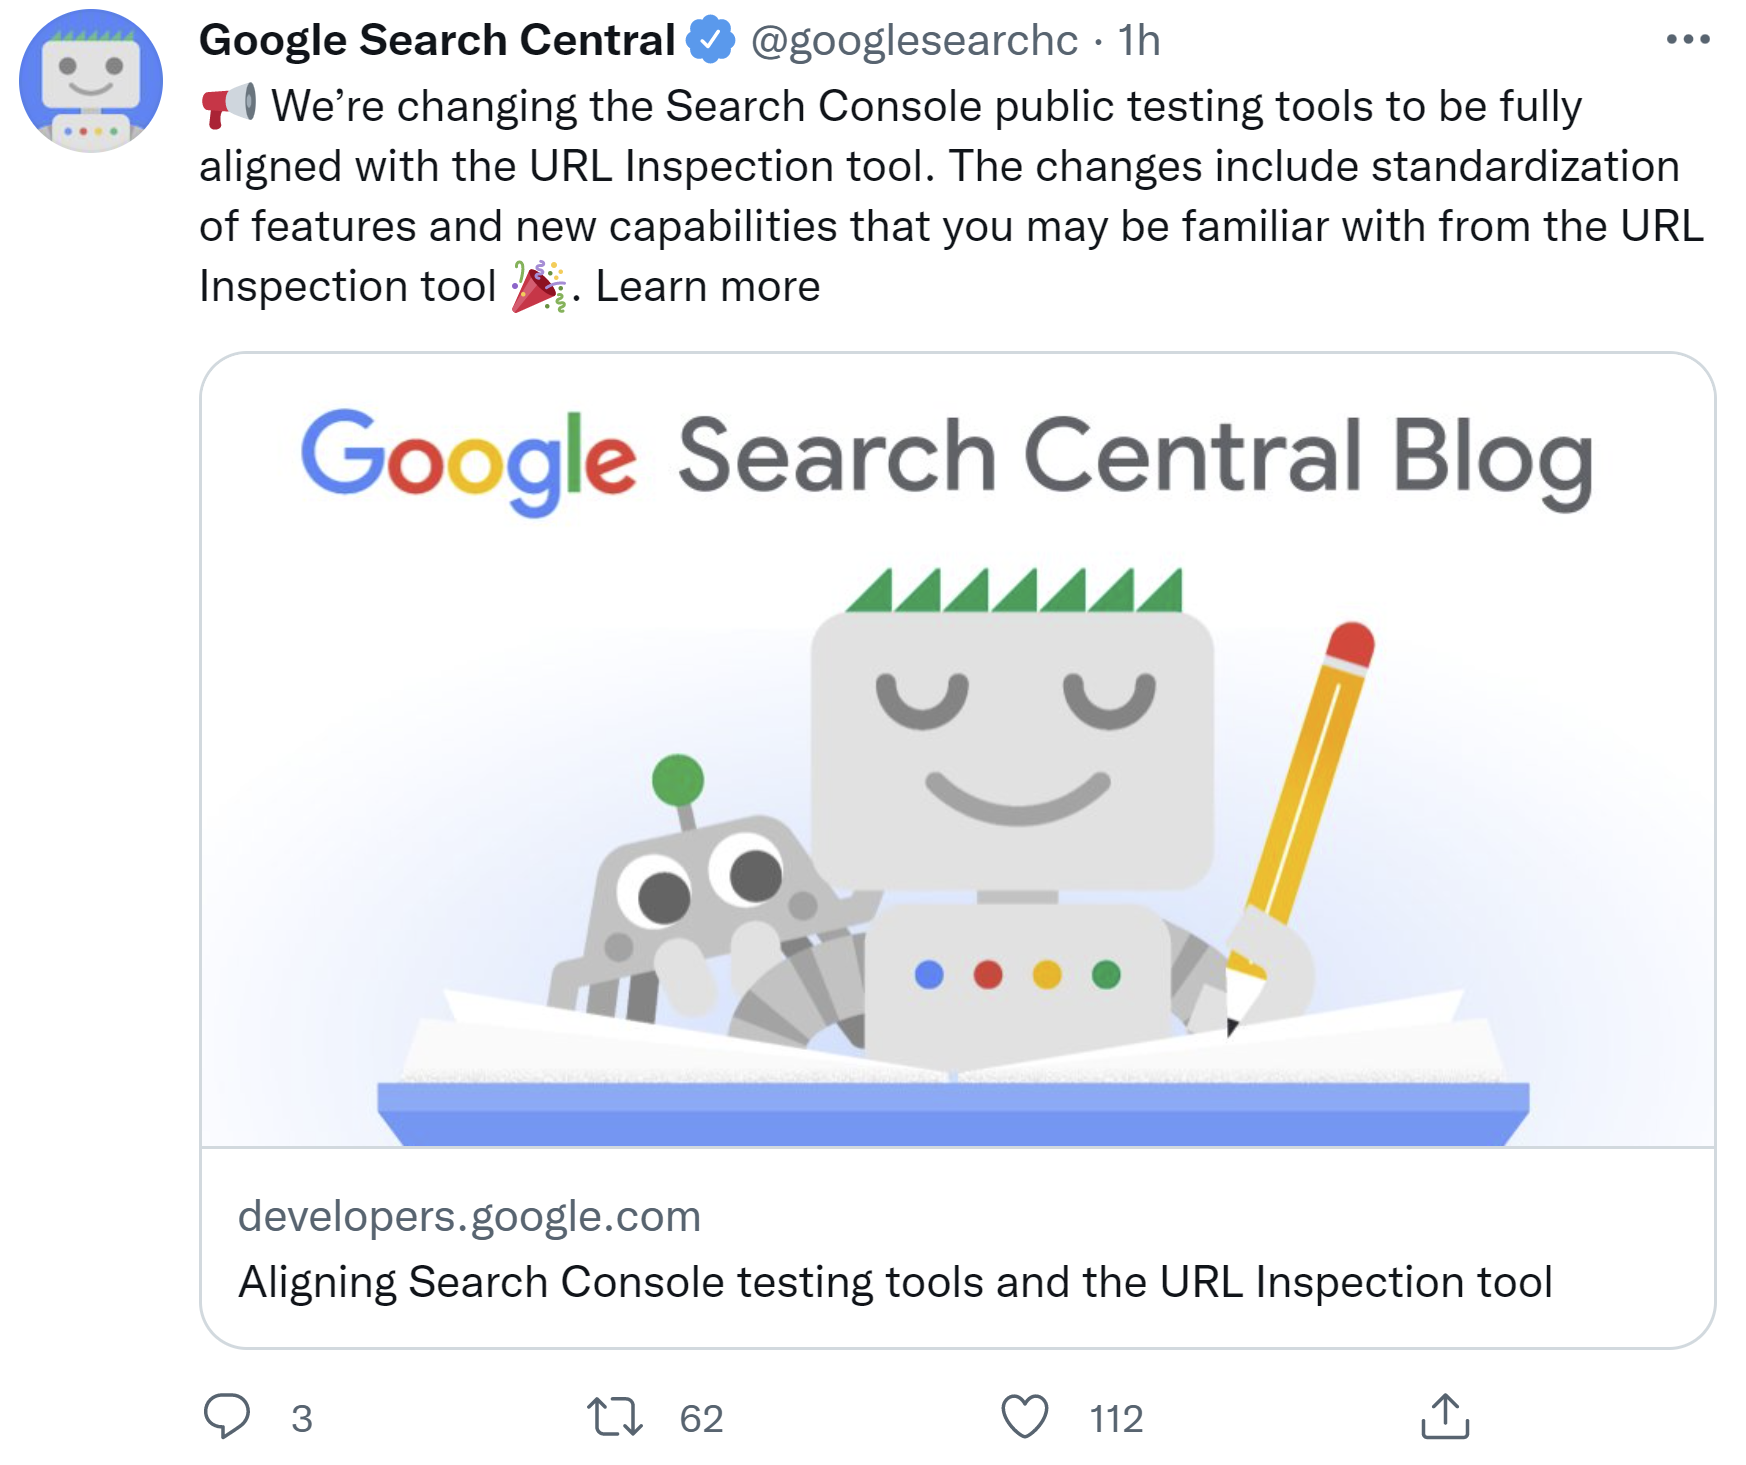This screenshot has height=1465, width=1746.
Task: Click the blue verified badge
Action: 710,40
